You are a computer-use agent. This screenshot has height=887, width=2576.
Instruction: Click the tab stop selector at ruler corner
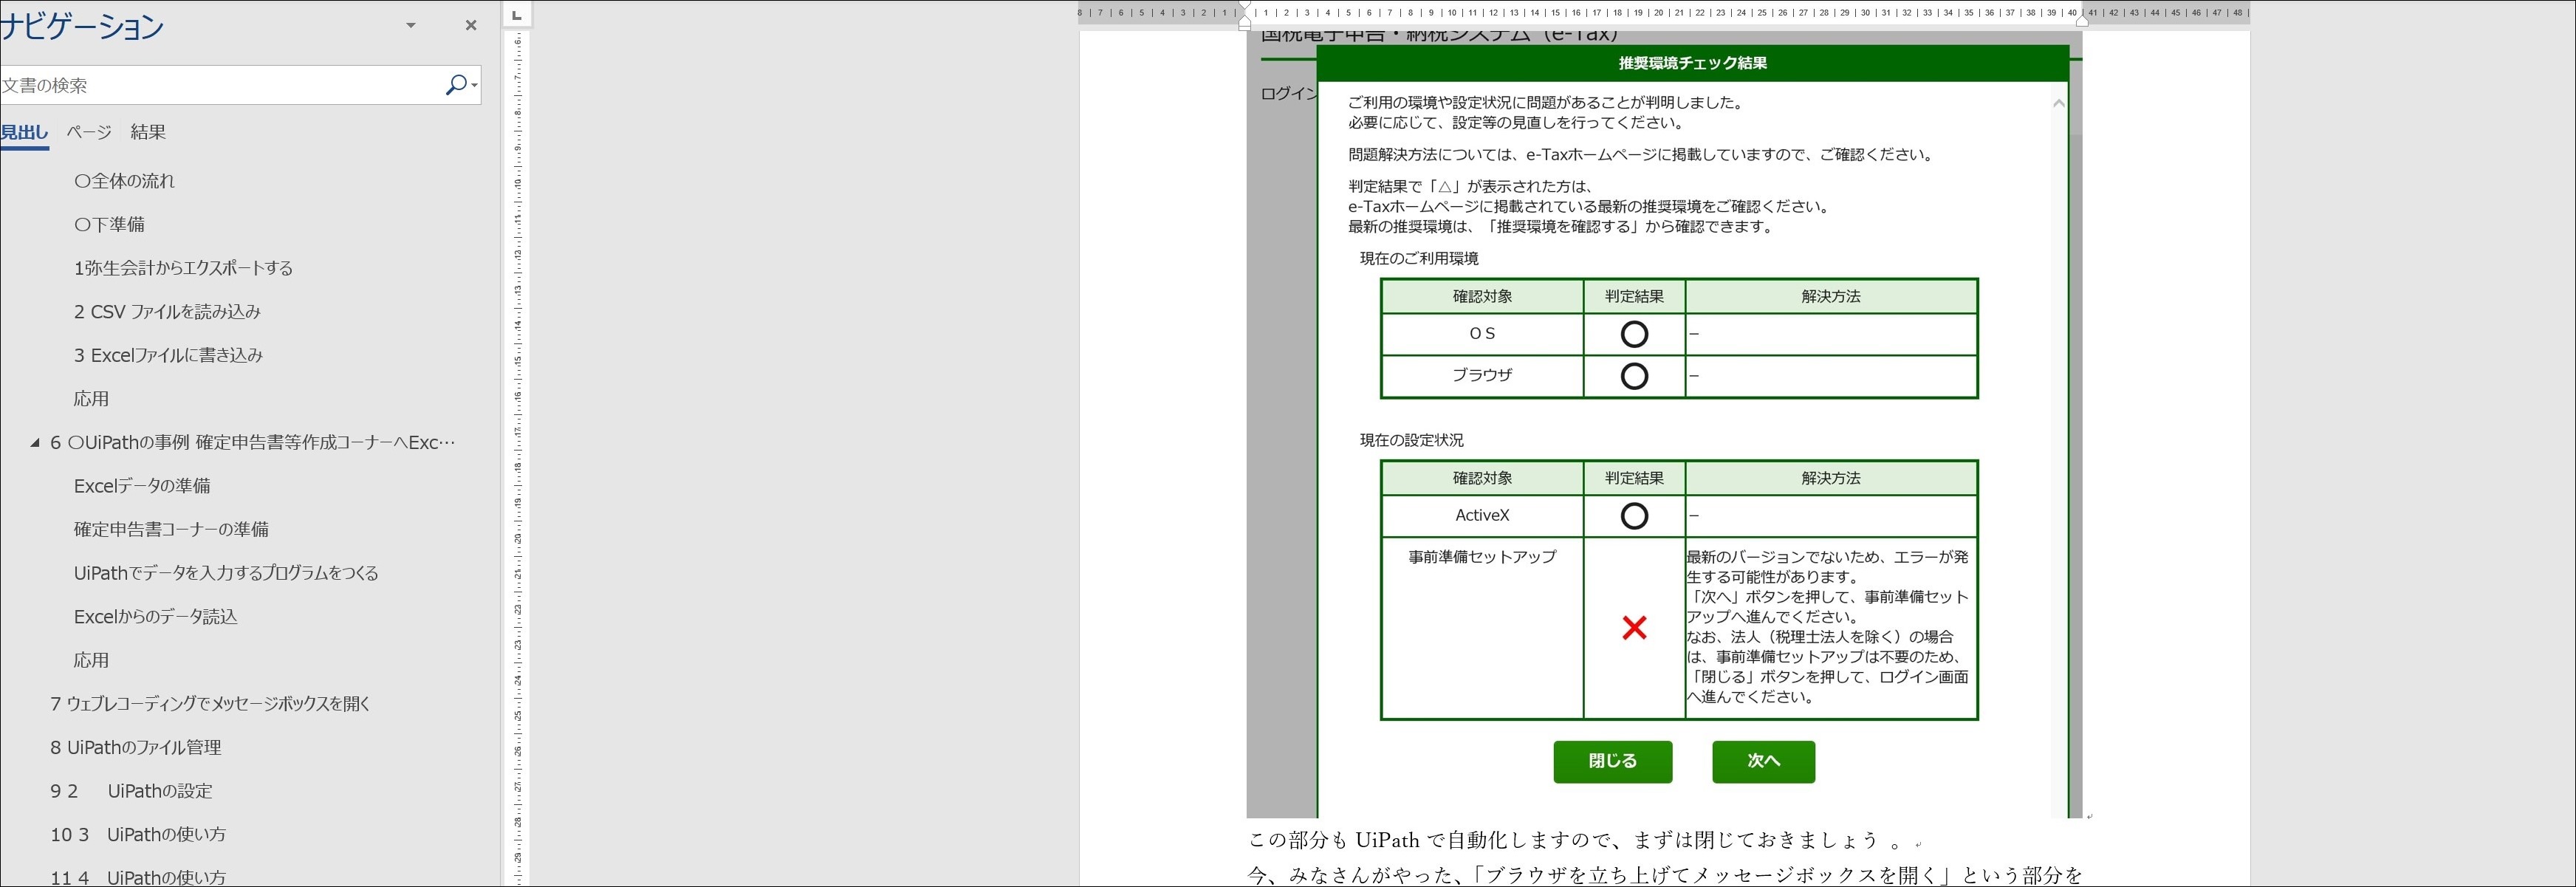click(x=516, y=15)
